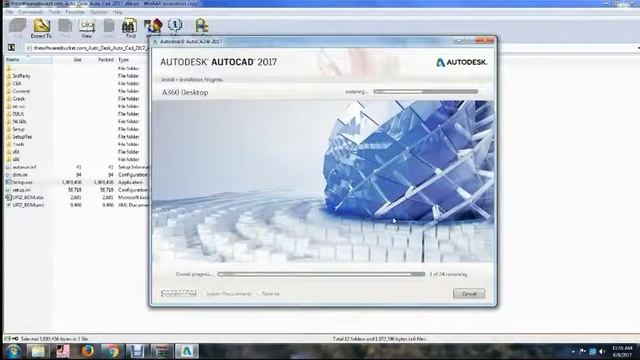Show hidden tray icons arrow
640x360 pixels.
tap(573, 351)
